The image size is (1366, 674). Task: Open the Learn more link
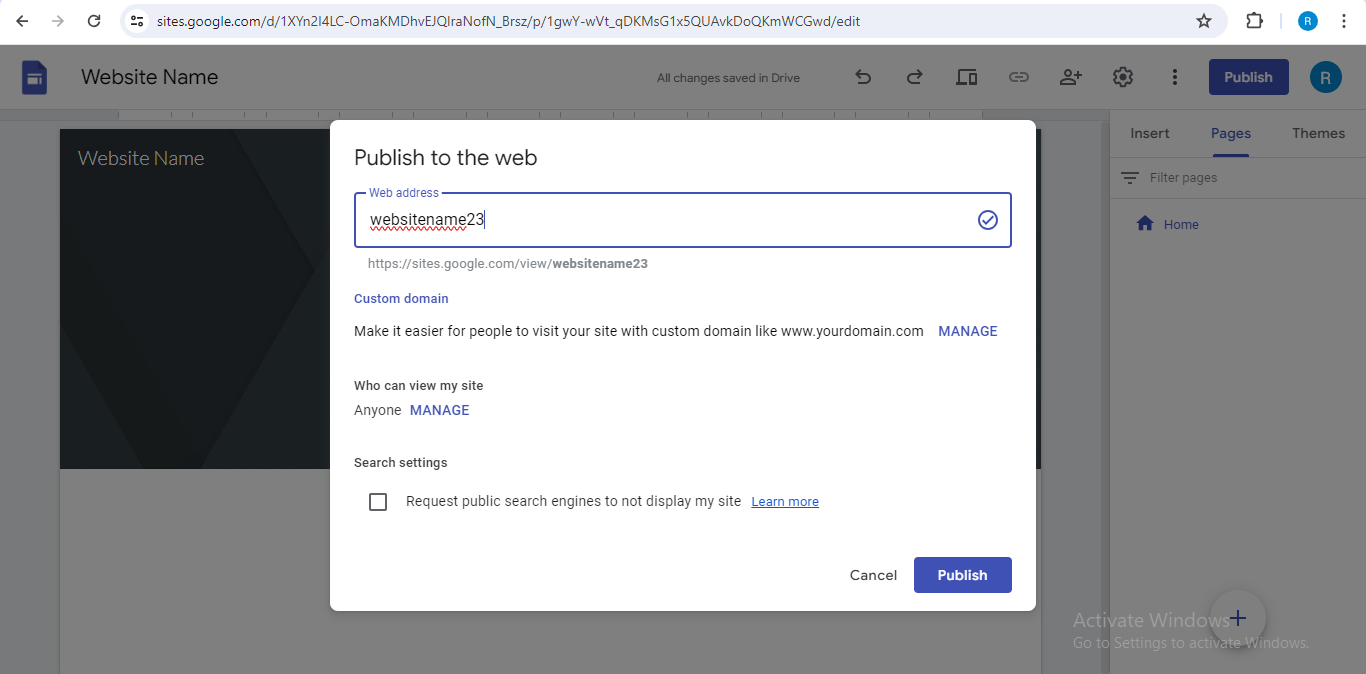[x=785, y=502]
